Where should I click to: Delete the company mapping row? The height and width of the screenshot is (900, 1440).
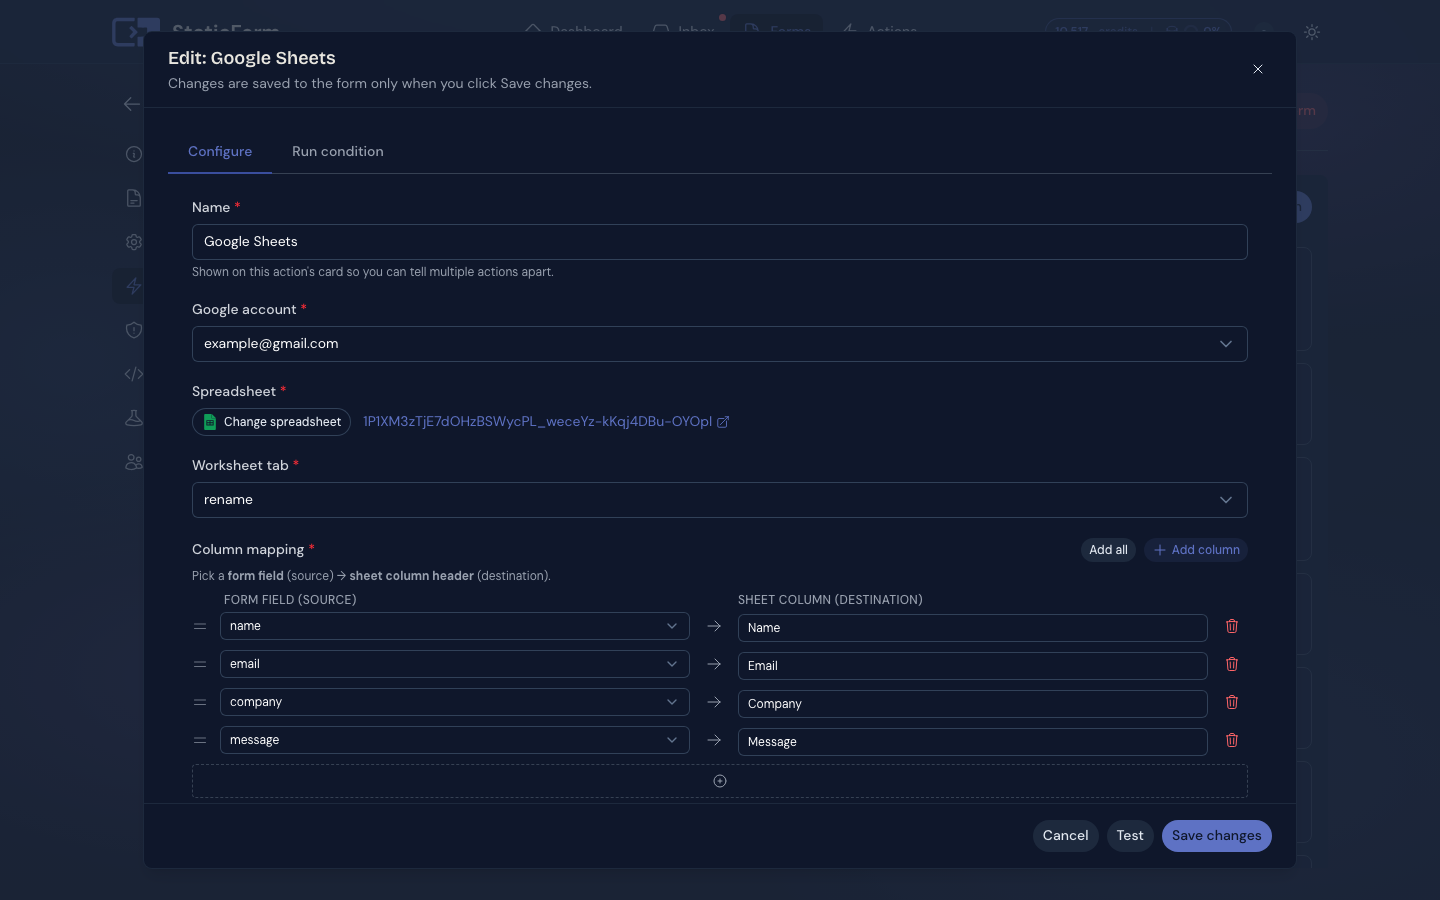click(1232, 702)
